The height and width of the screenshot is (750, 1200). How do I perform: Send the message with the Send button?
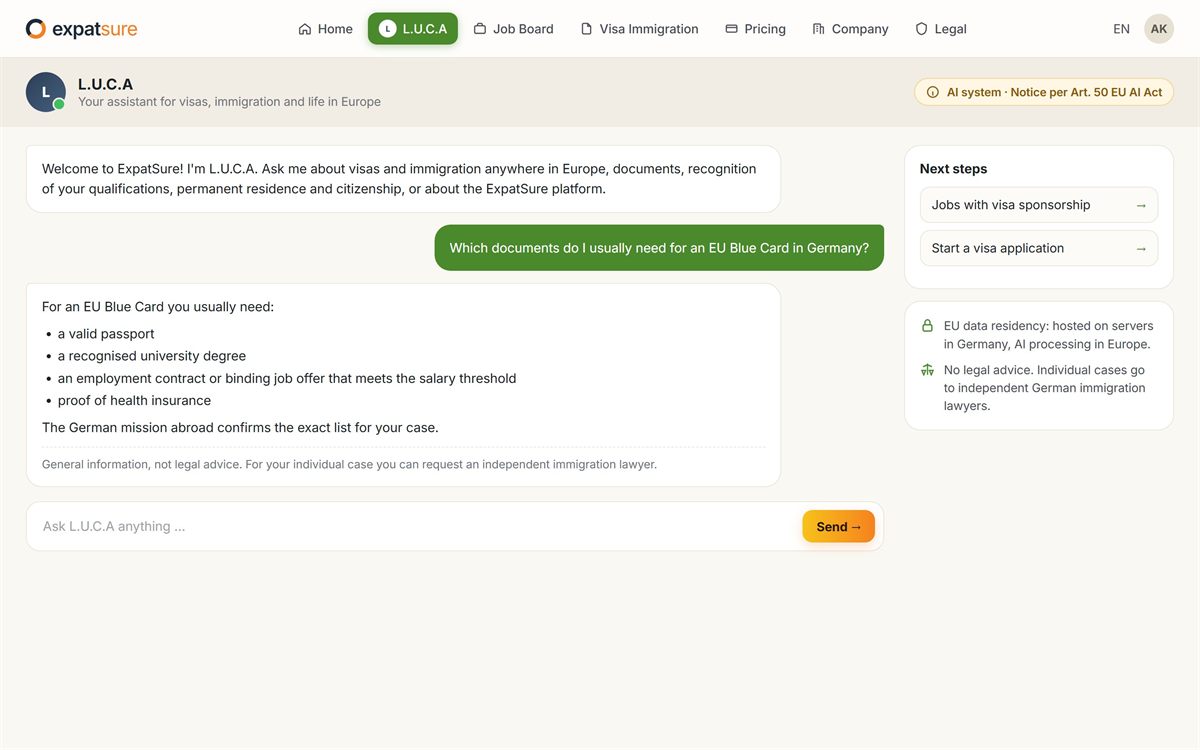tap(838, 526)
